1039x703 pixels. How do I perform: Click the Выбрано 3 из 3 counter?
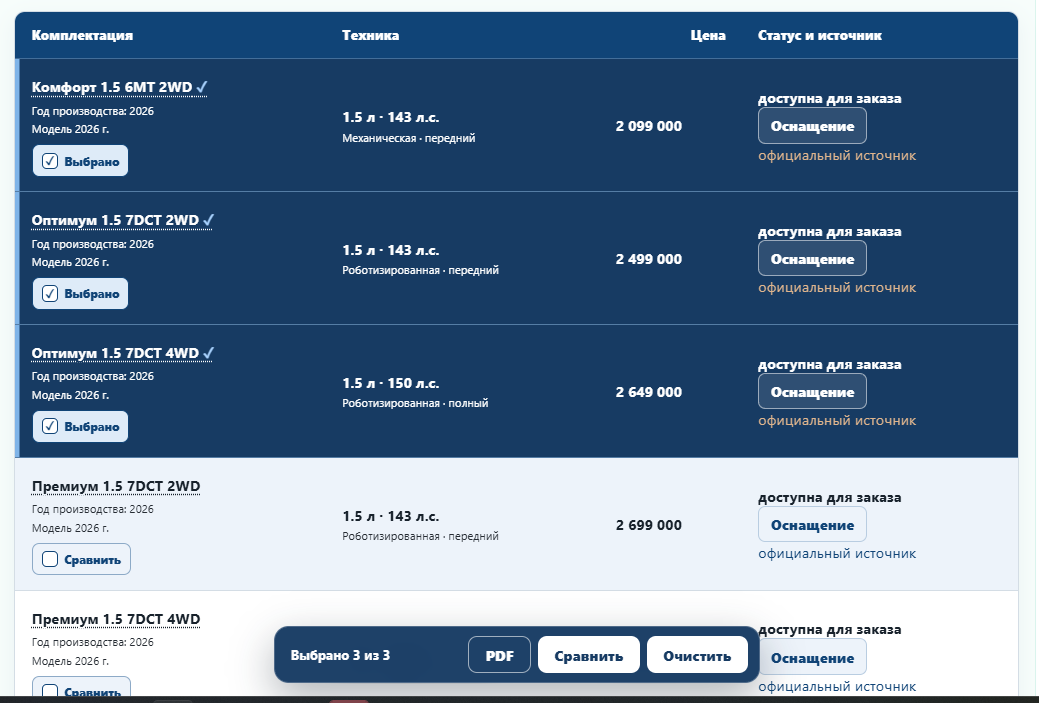(340, 655)
